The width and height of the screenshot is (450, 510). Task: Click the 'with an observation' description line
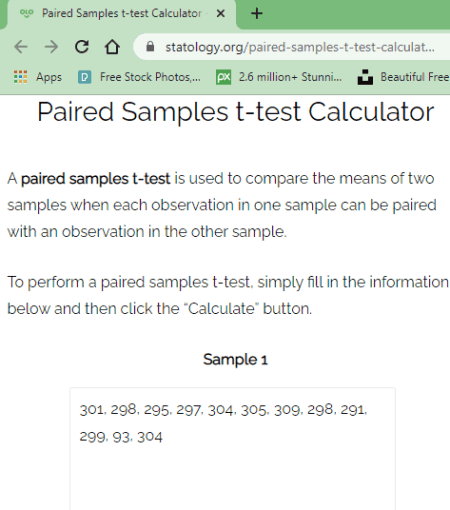click(147, 232)
